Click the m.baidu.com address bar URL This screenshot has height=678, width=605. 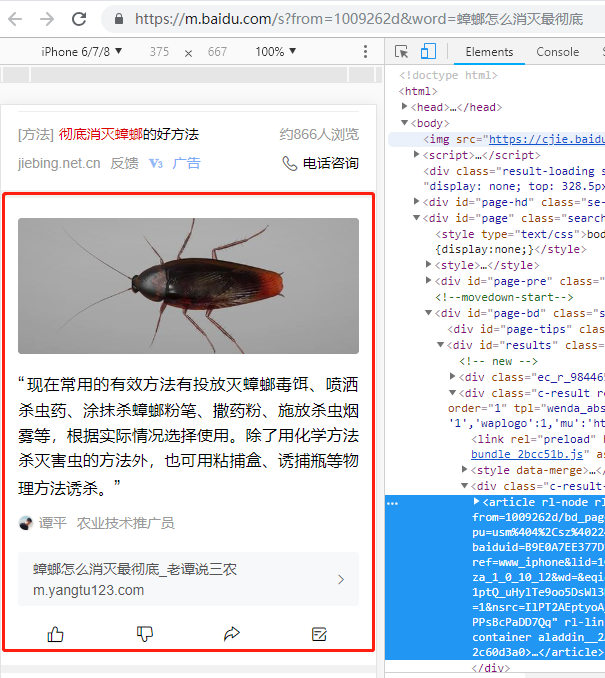click(359, 19)
